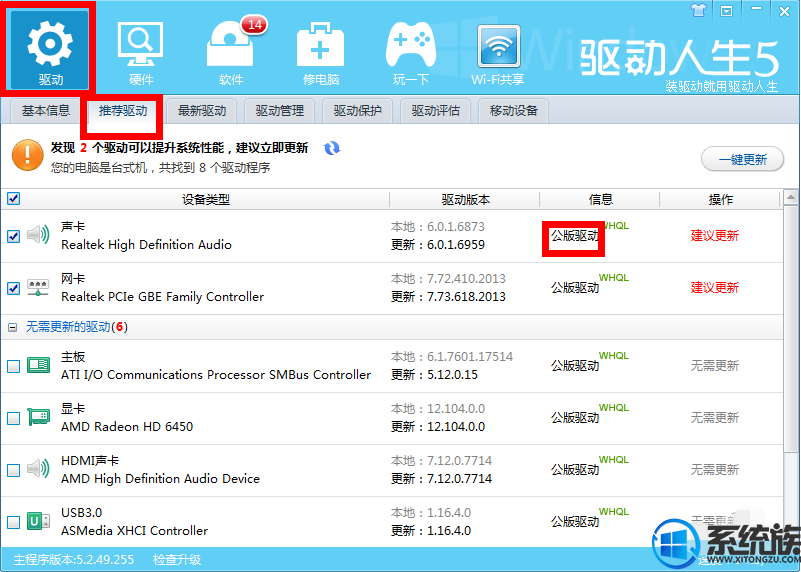Open the 软件 software section
Screen dimensions: 801x572
point(231,54)
